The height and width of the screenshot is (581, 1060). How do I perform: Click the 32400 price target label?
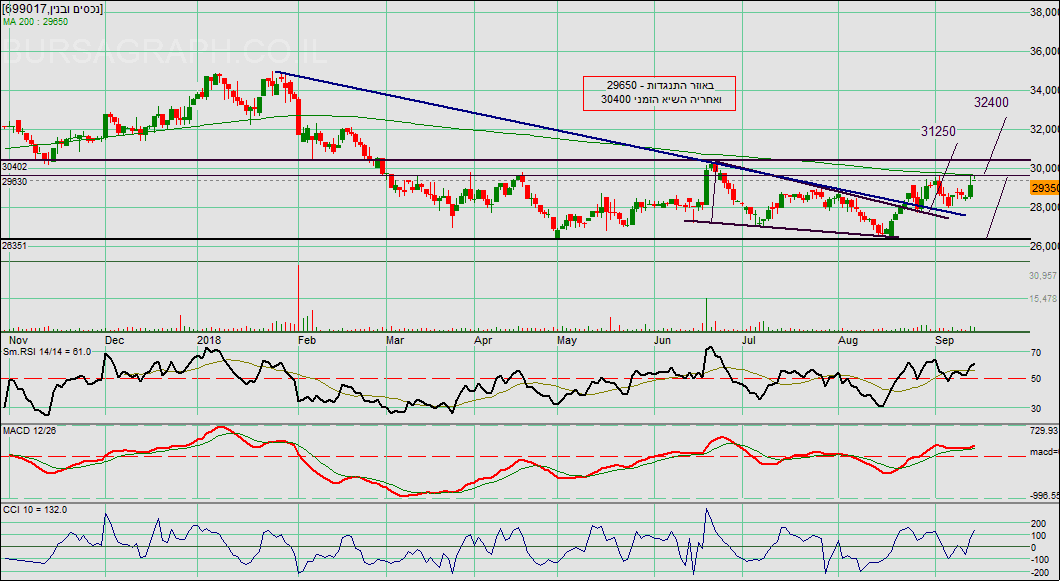click(991, 102)
